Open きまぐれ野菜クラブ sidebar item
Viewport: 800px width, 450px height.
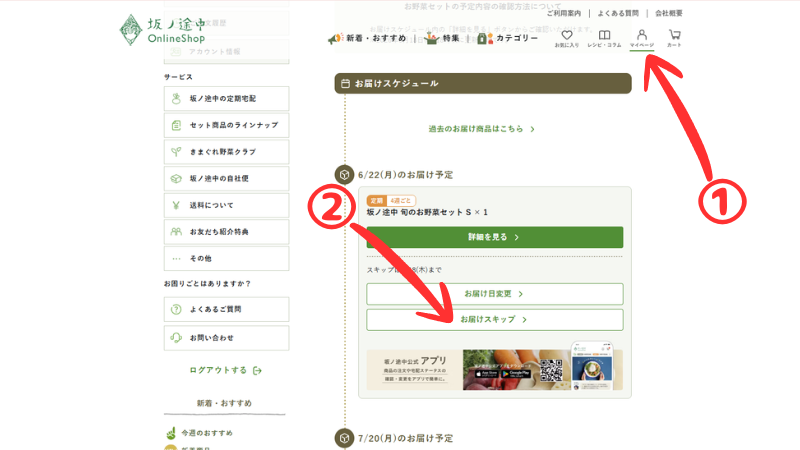pos(227,152)
